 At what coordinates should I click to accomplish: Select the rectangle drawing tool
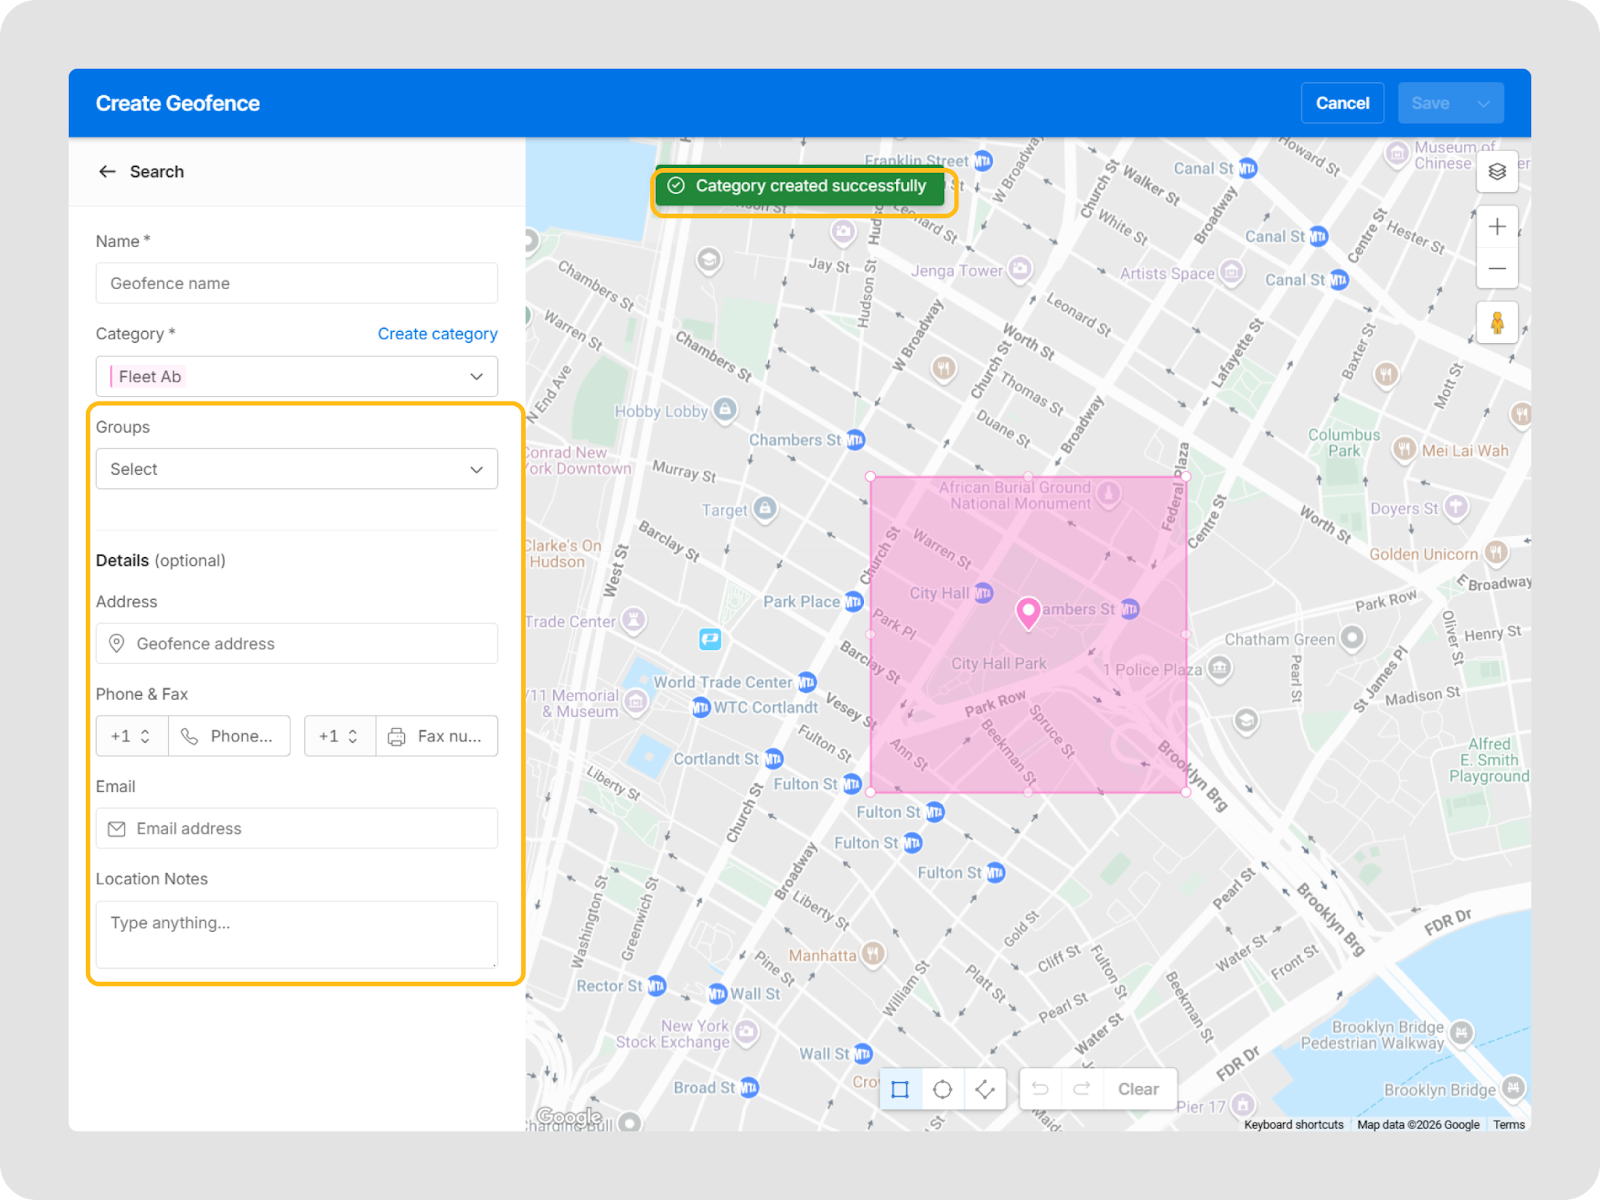900,1089
